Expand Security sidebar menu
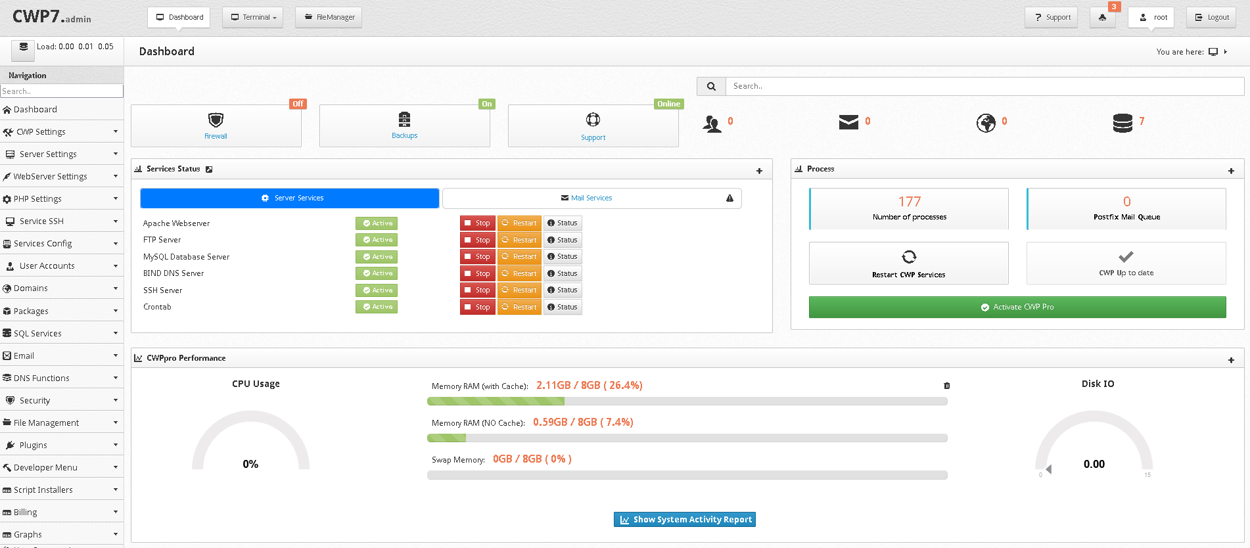 (x=61, y=400)
